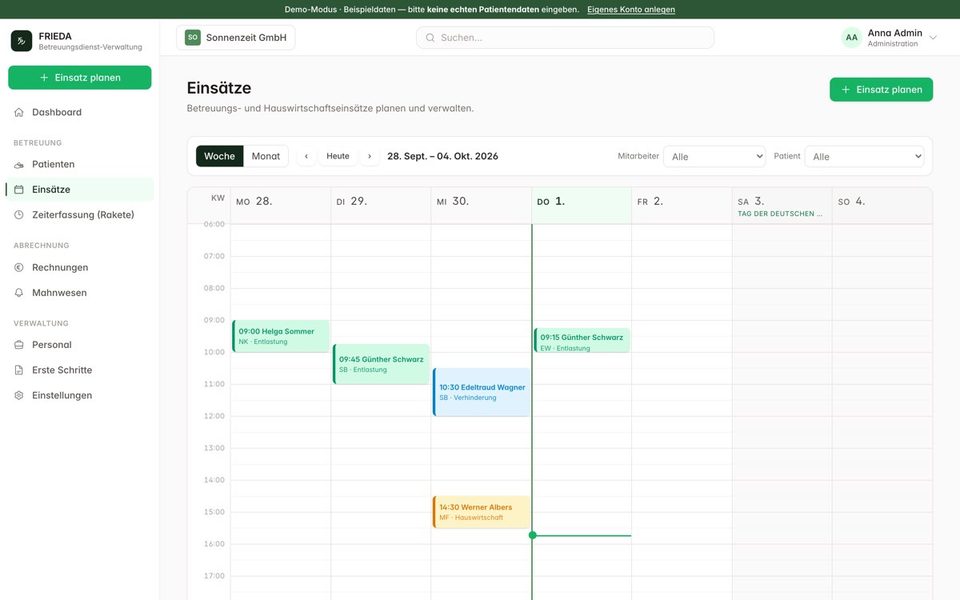Click the Einsätze calendar icon
Screen dimensions: 960x600
click(x=19, y=189)
